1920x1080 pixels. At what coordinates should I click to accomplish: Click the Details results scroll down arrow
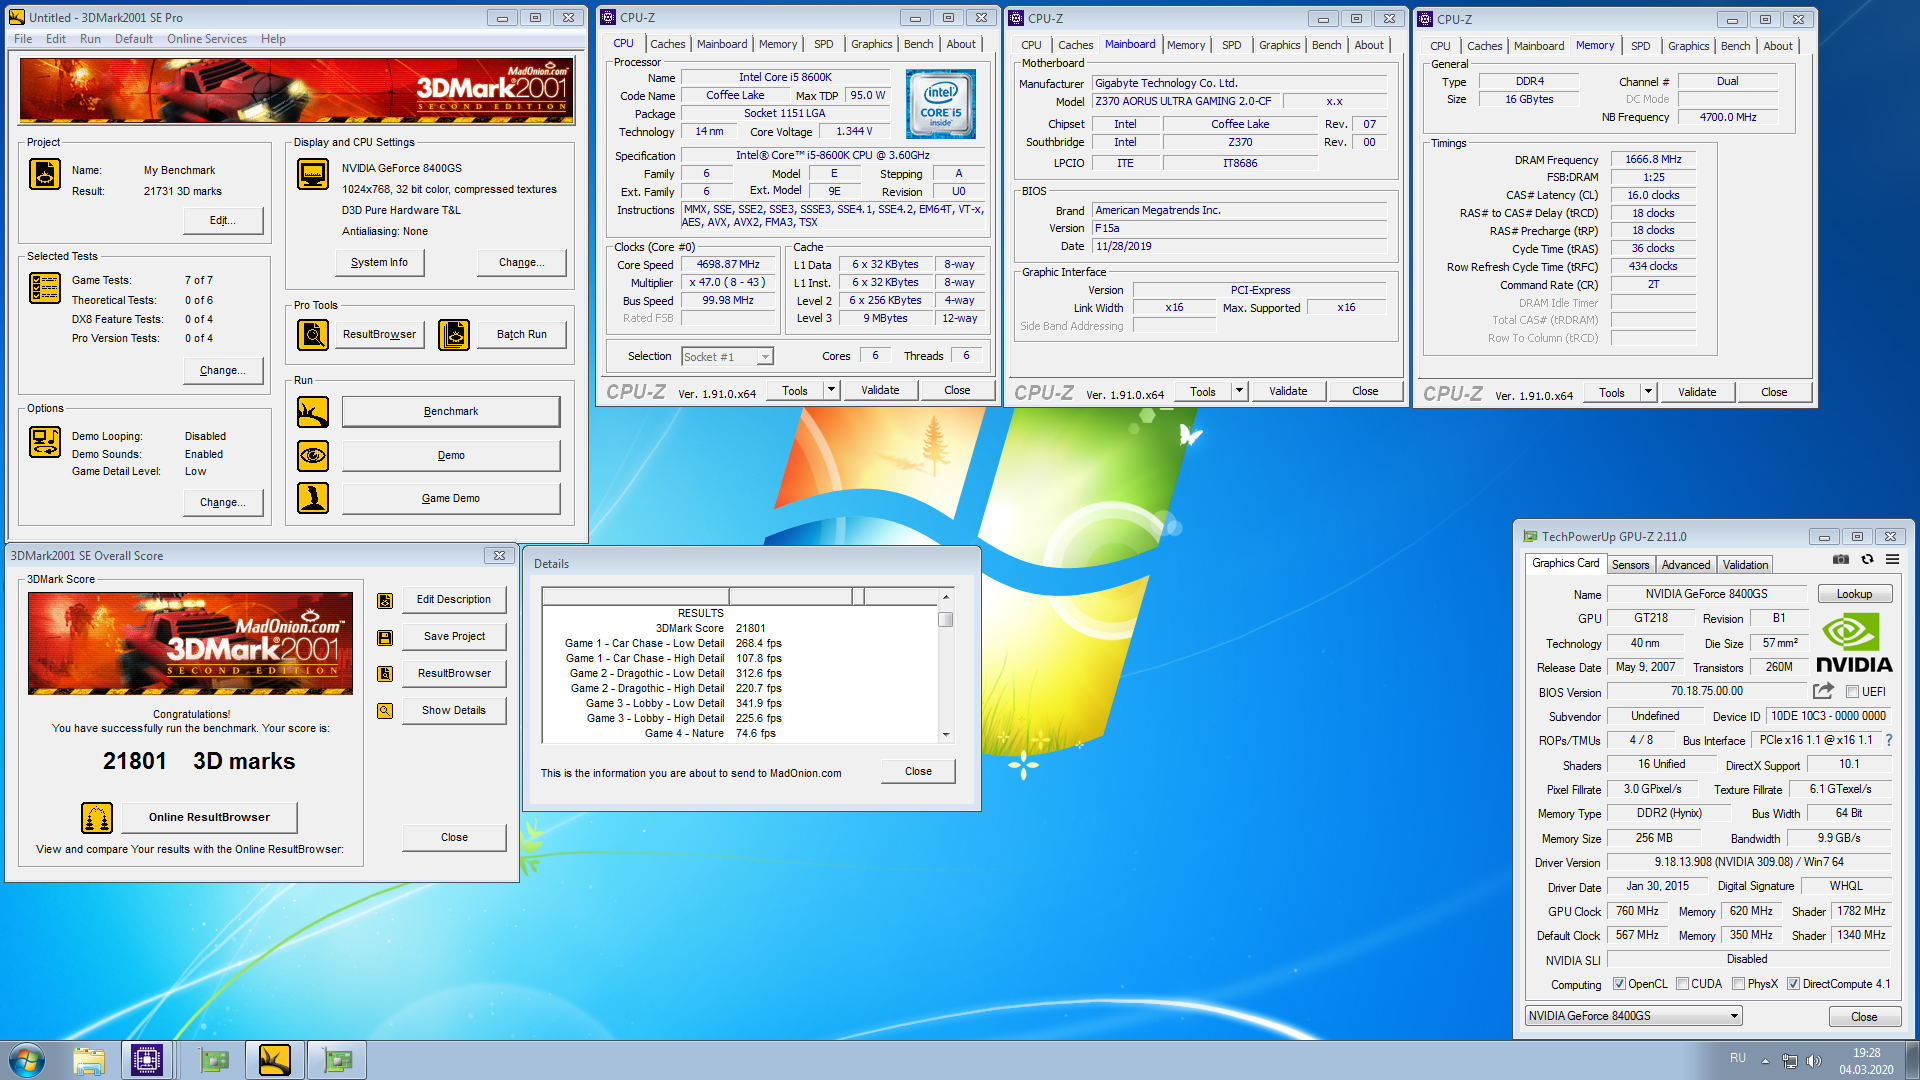tap(946, 735)
